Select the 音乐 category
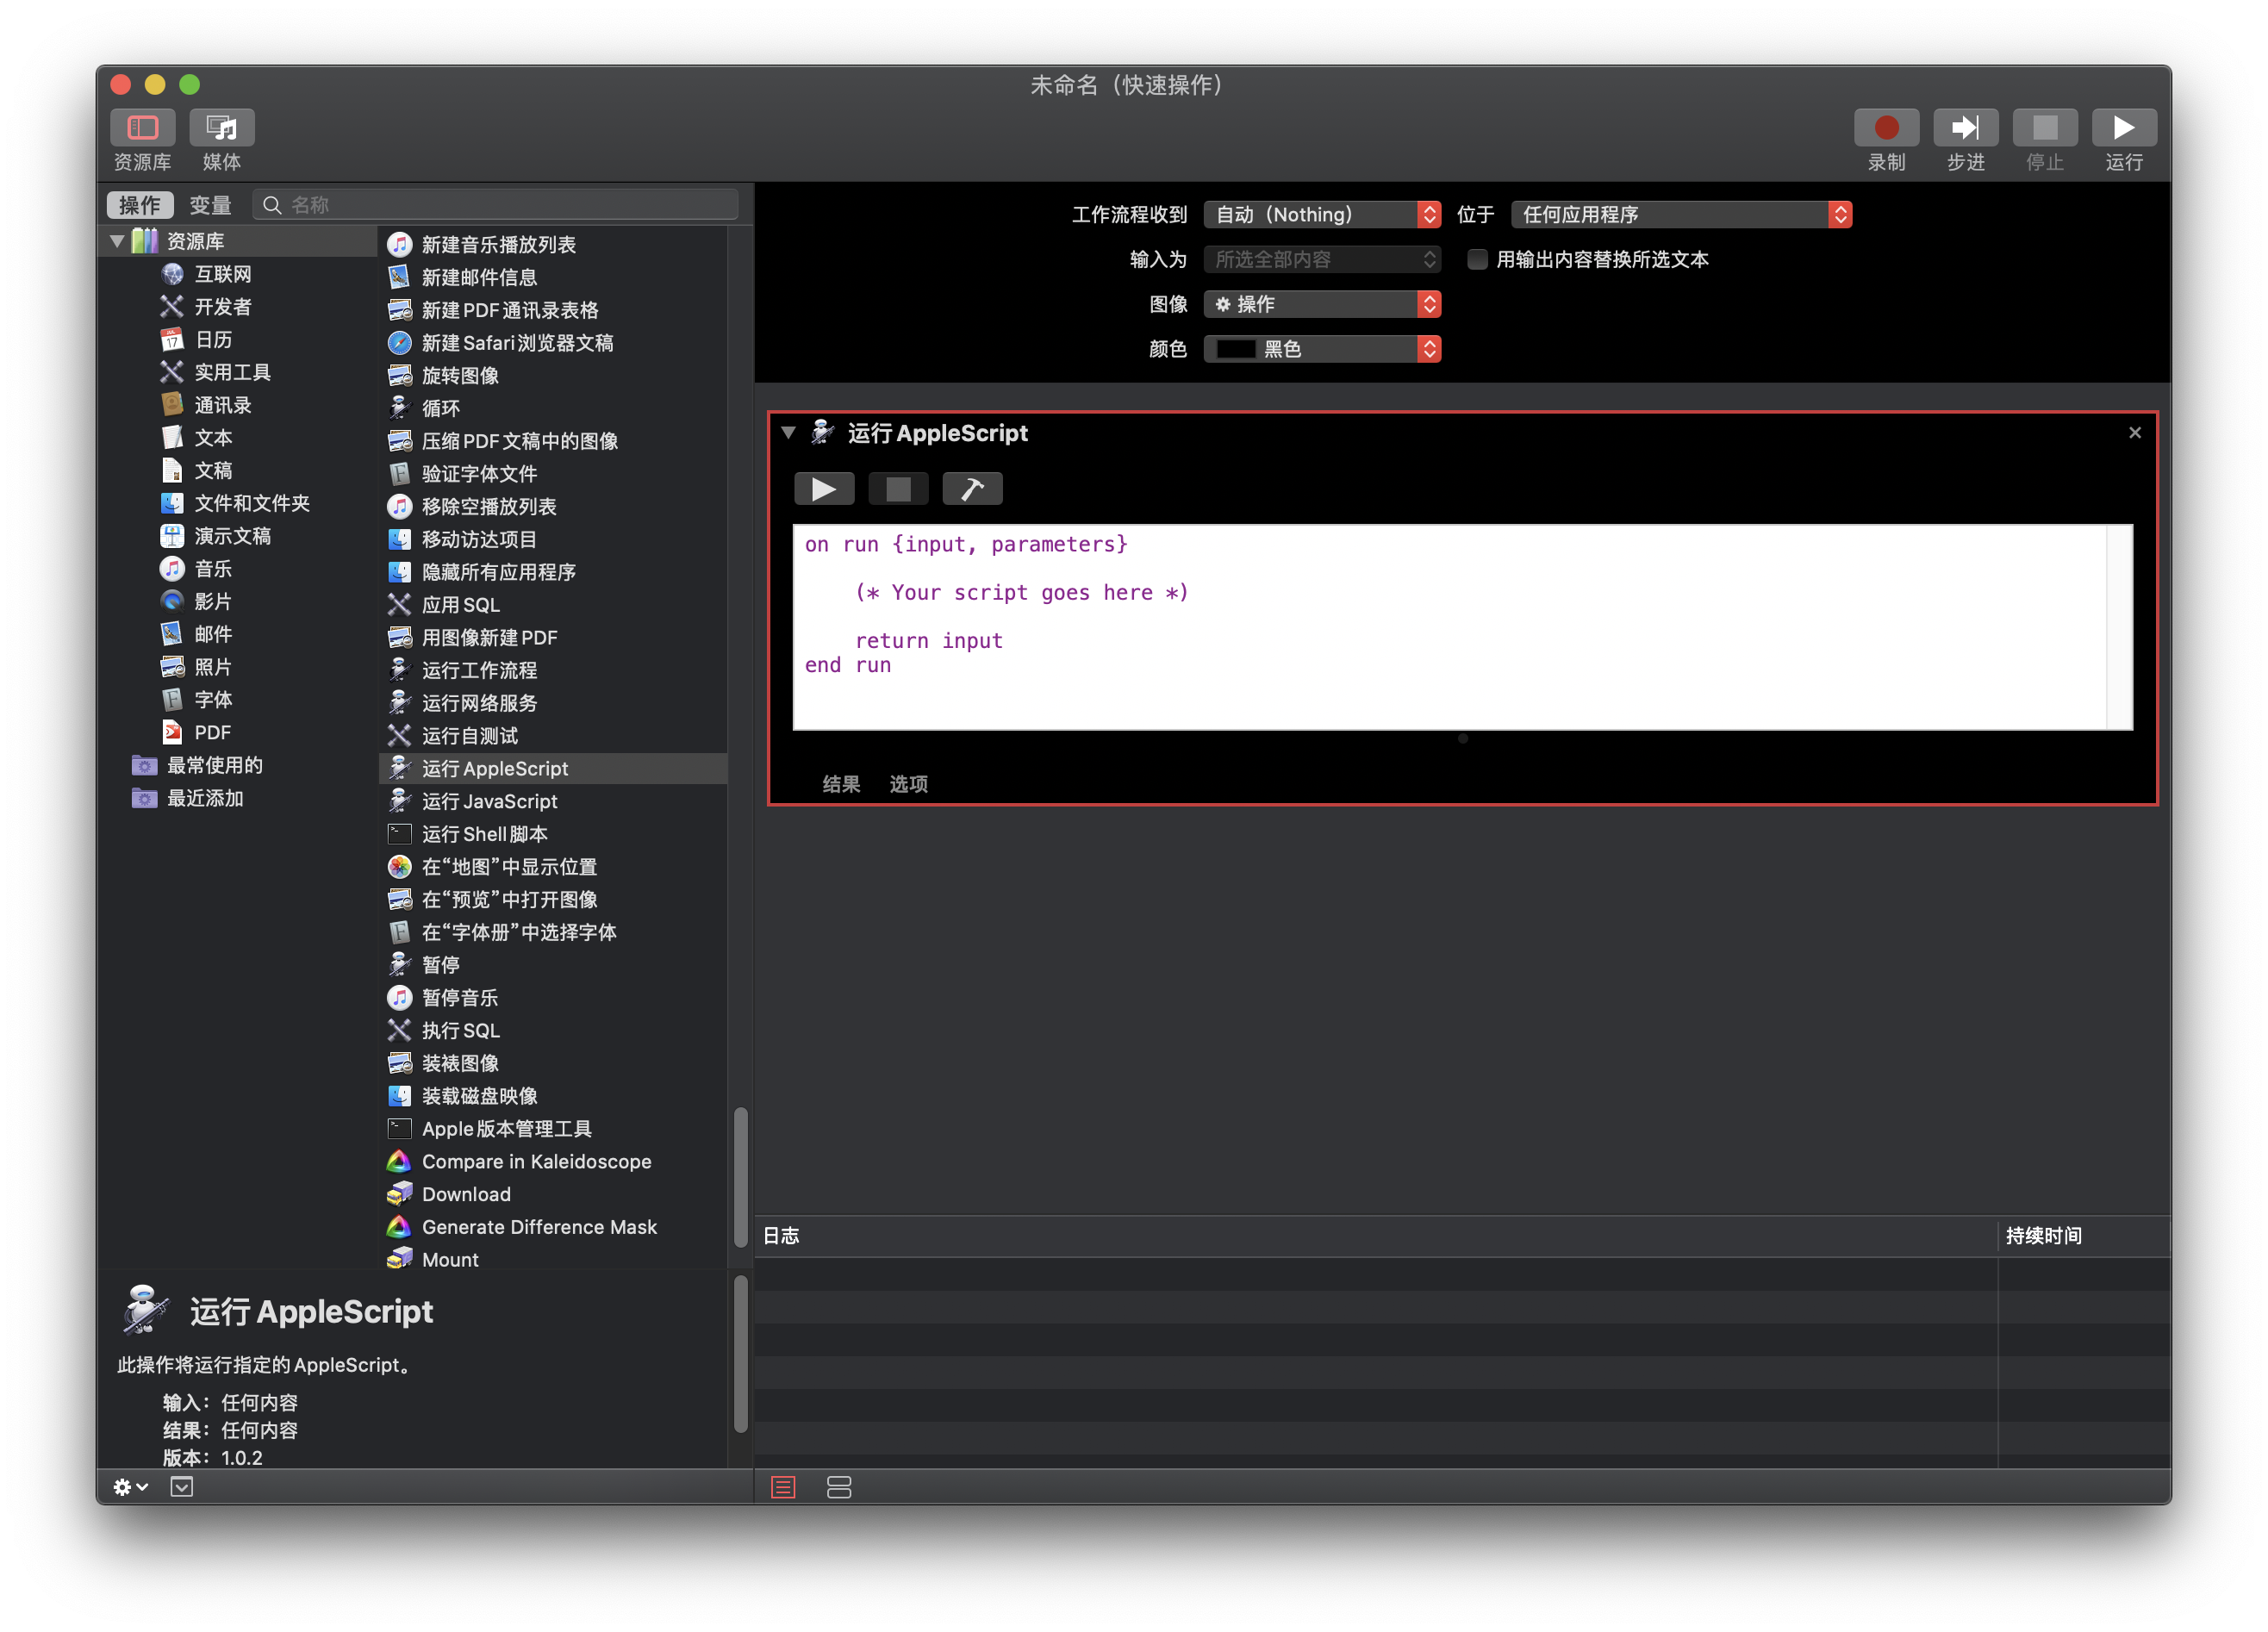The height and width of the screenshot is (1632, 2268). coord(213,569)
